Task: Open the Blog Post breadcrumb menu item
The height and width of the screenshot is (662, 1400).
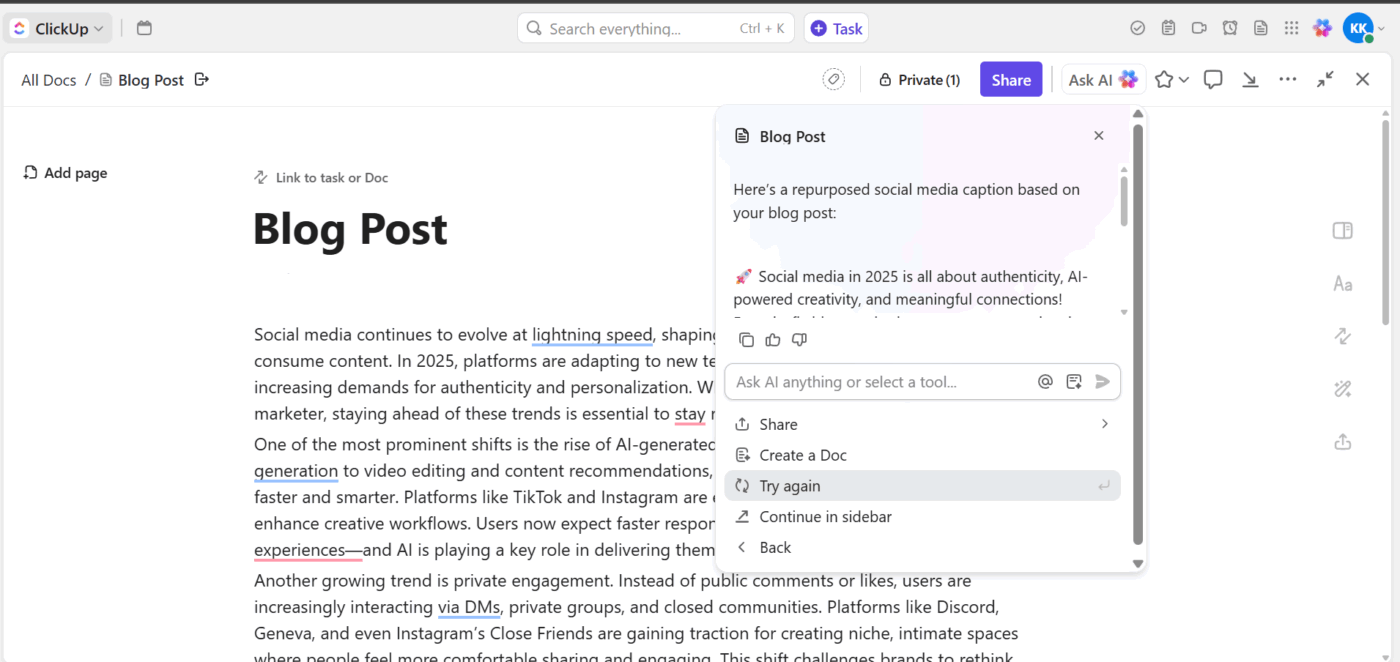Action: click(x=151, y=79)
